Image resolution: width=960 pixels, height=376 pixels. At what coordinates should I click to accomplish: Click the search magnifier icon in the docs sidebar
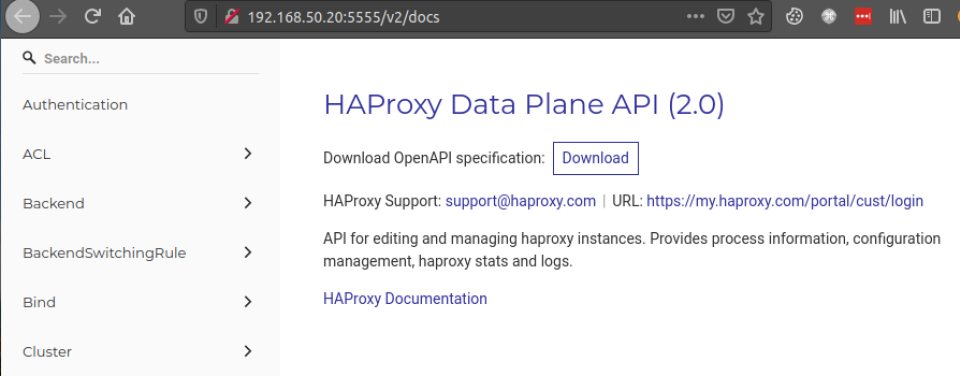[29, 58]
